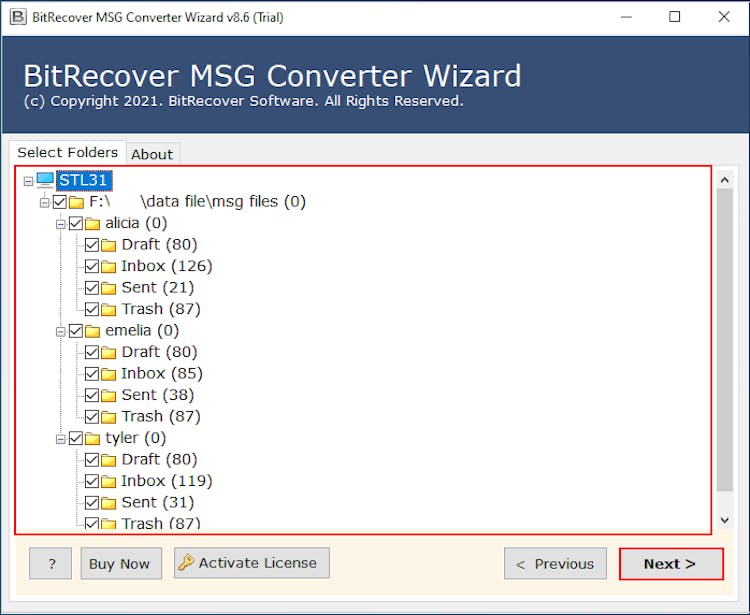
Task: Collapse the emelia folder tree node
Action: [61, 331]
